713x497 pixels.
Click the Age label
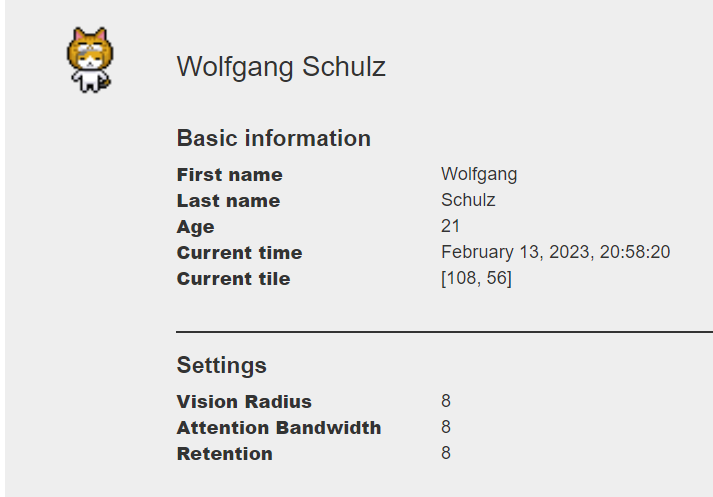195,227
